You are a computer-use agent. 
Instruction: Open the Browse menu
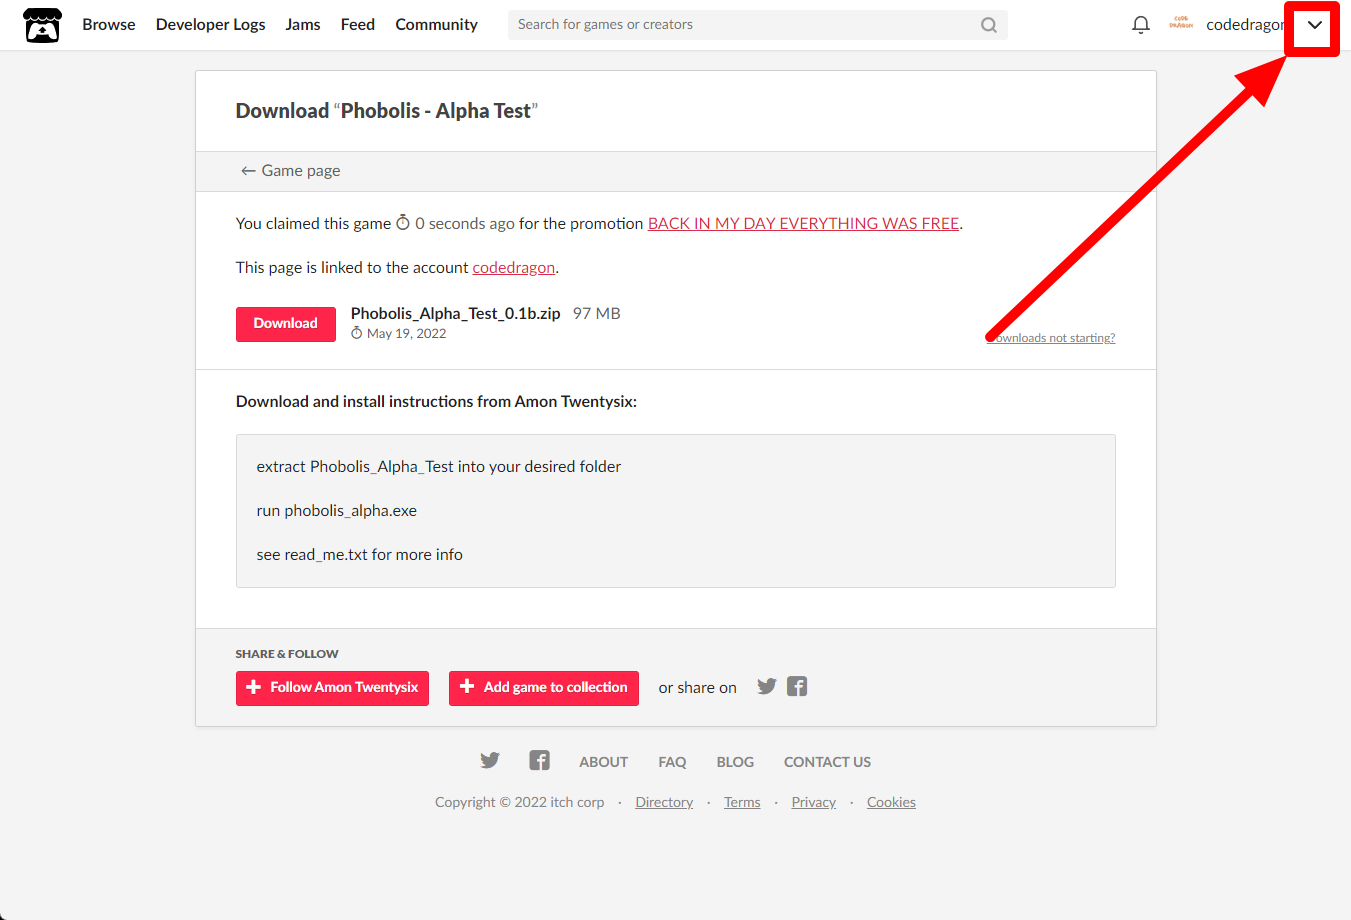[x=109, y=25]
